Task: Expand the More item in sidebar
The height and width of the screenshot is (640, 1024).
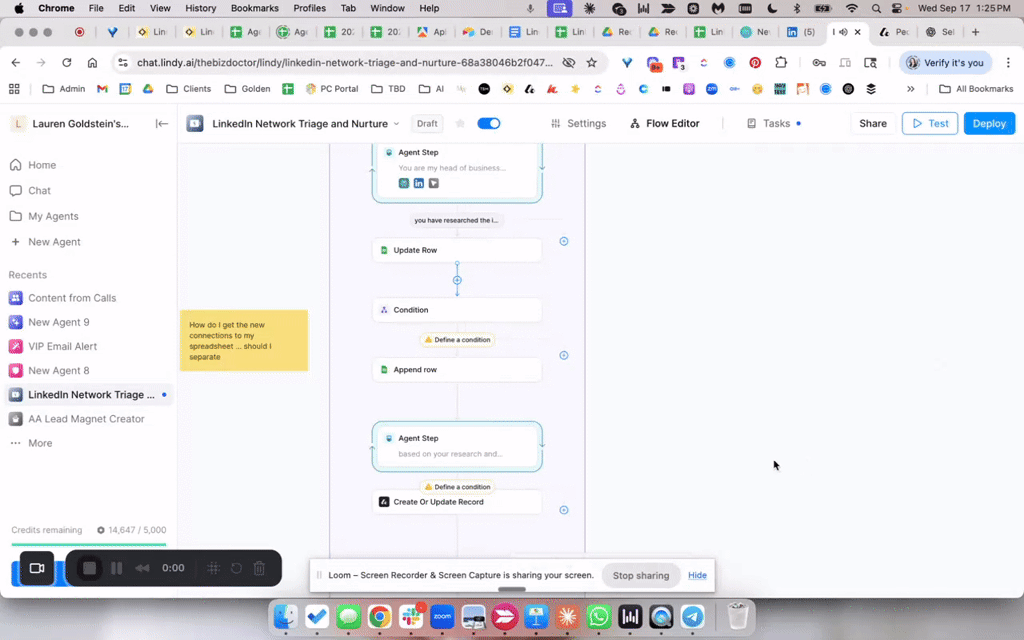Action: pyautogui.click(x=40, y=443)
